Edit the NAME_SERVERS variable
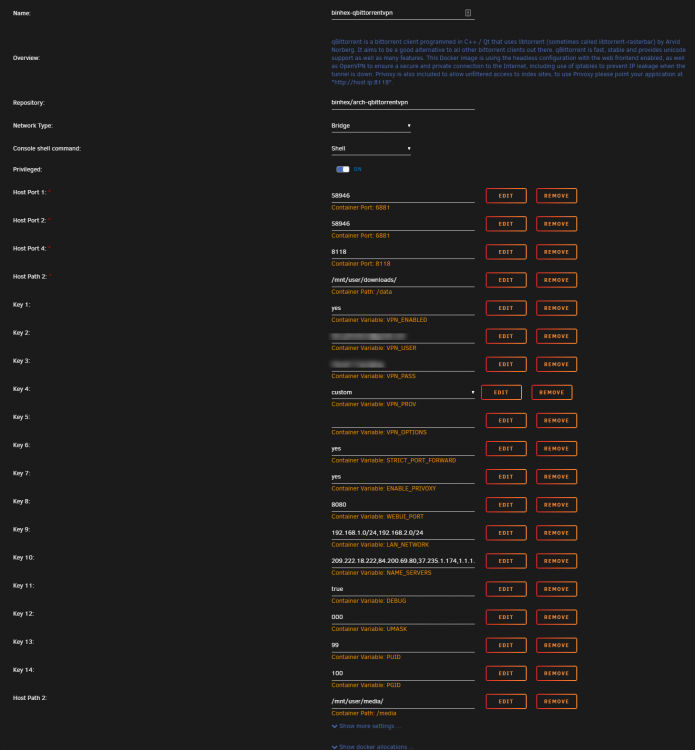 point(506,561)
